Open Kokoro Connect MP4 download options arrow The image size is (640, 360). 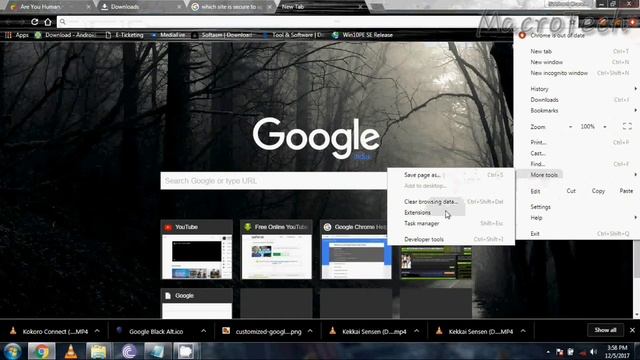(97, 331)
